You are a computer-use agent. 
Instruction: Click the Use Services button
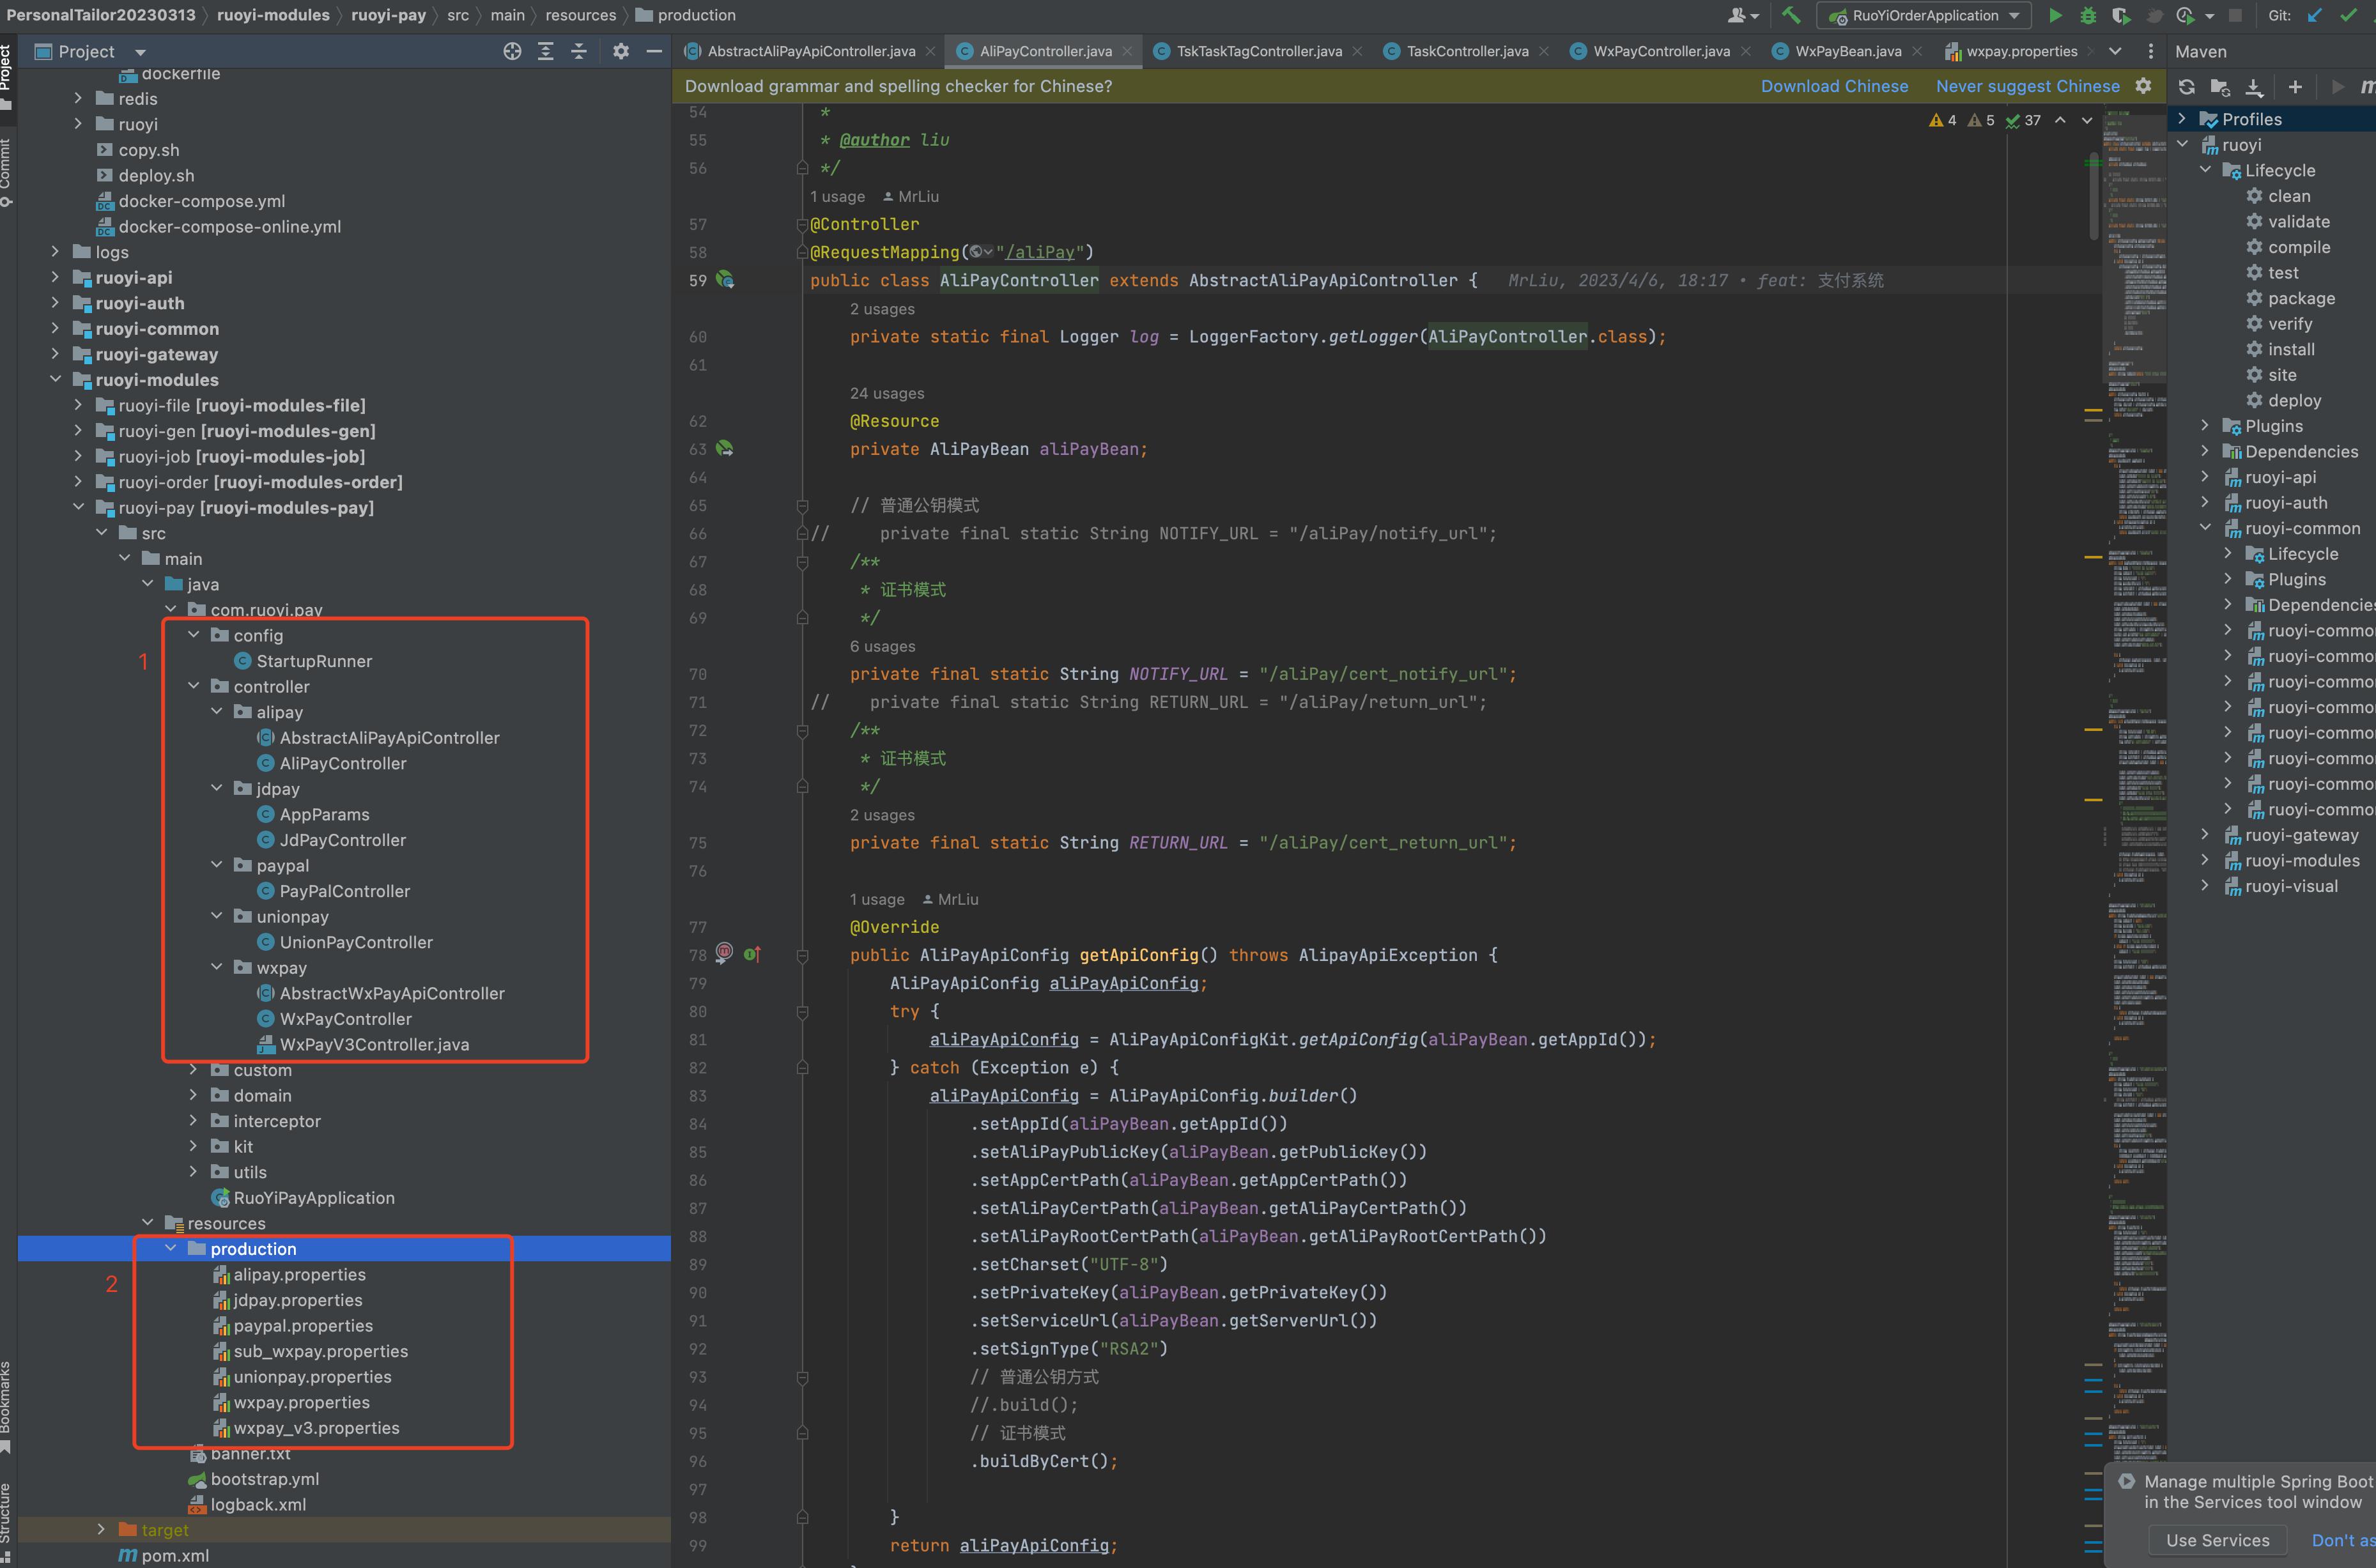coord(2217,1540)
